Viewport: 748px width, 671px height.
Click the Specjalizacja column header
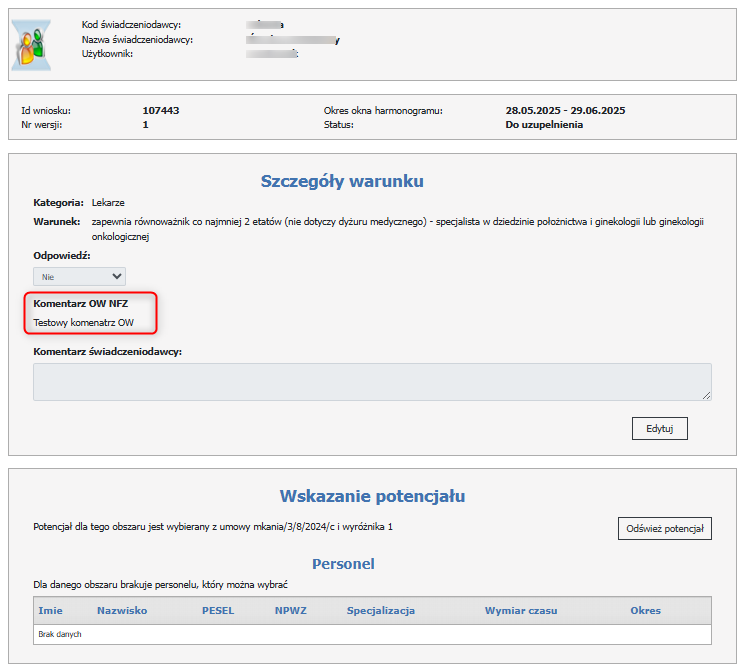(x=380, y=610)
